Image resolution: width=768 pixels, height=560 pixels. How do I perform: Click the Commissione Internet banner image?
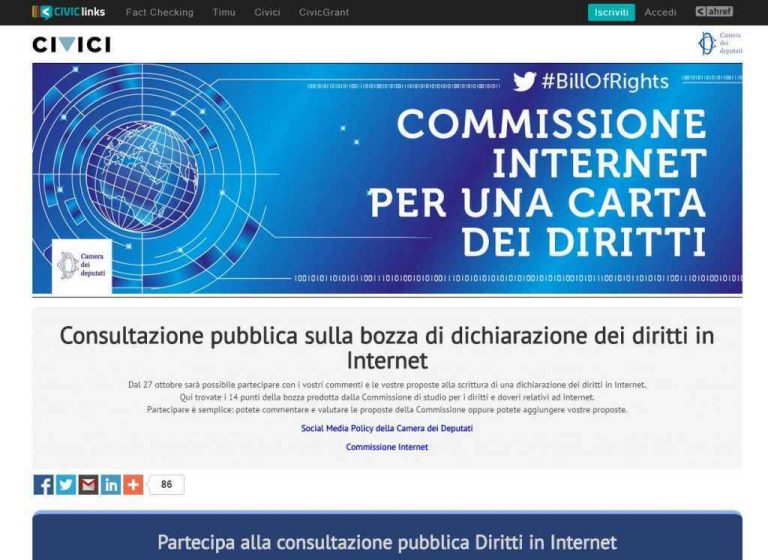[387, 179]
